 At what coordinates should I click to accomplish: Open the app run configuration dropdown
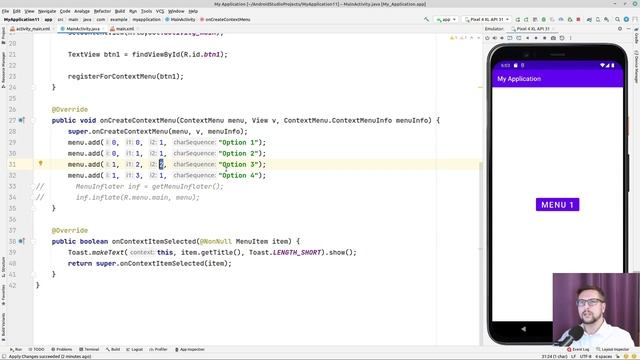(446, 19)
